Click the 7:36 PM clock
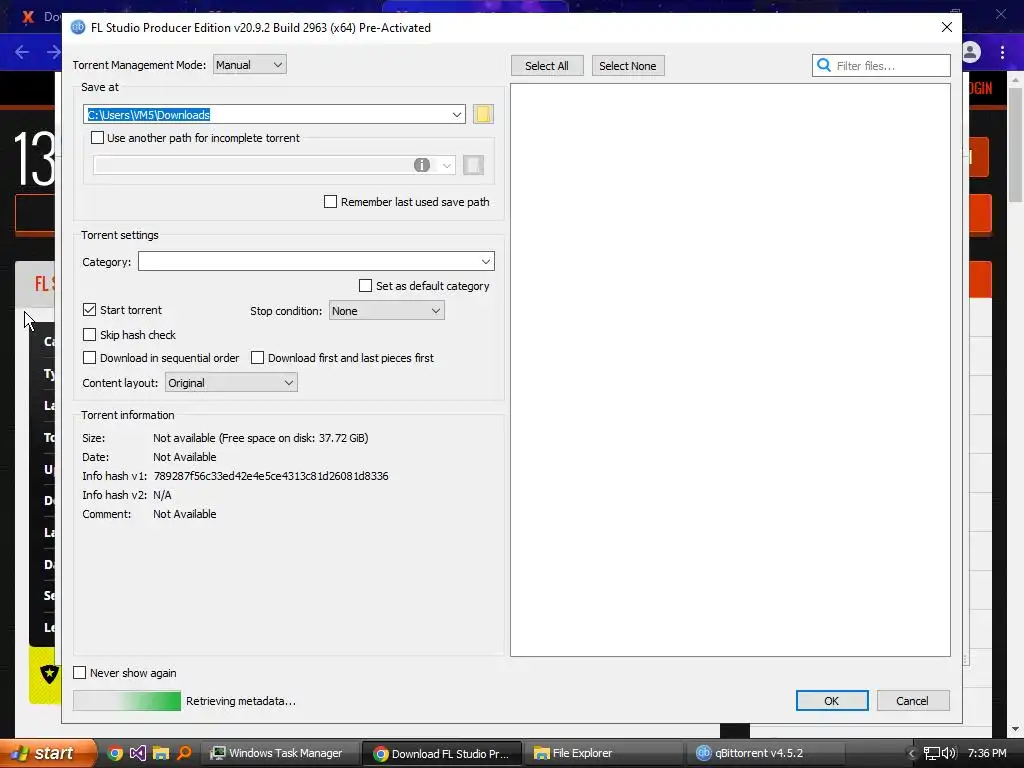The image size is (1024, 768). point(987,754)
